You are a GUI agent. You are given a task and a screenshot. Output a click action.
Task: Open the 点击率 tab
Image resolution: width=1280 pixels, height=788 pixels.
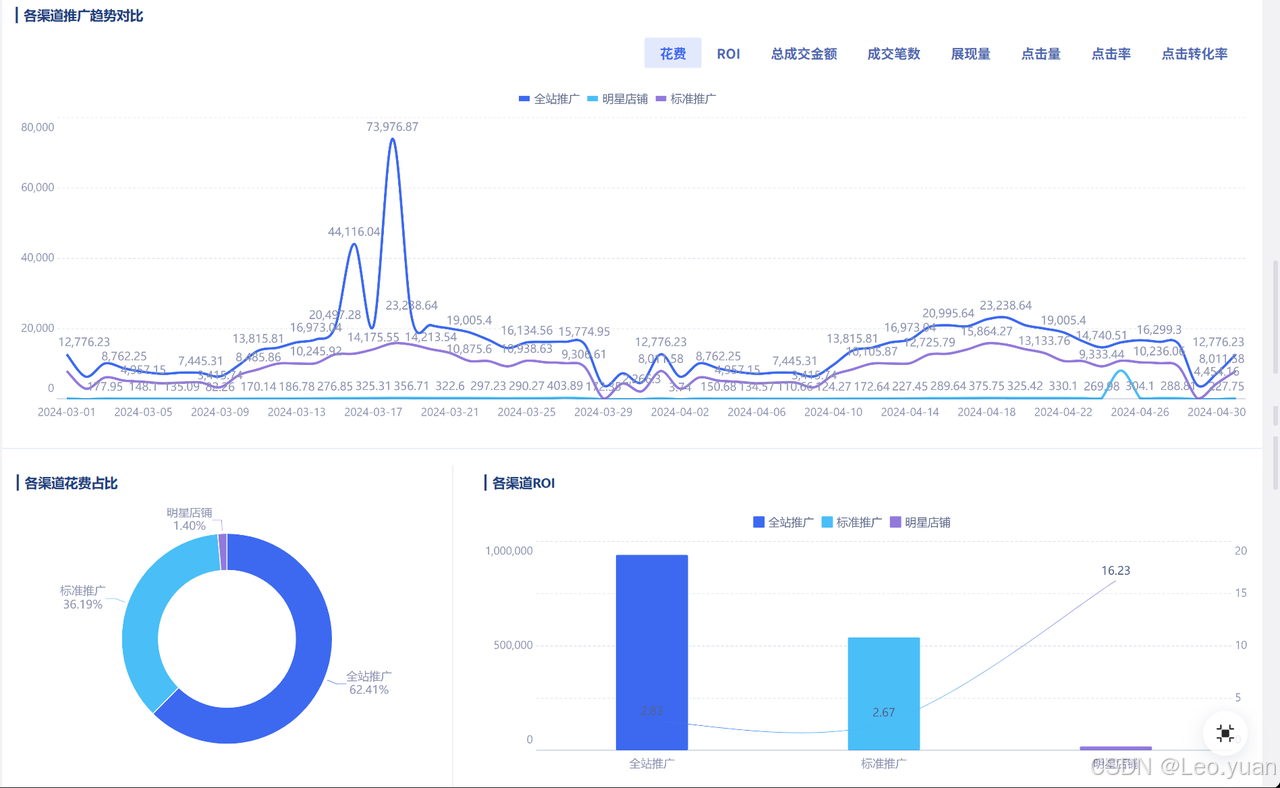coord(1111,54)
